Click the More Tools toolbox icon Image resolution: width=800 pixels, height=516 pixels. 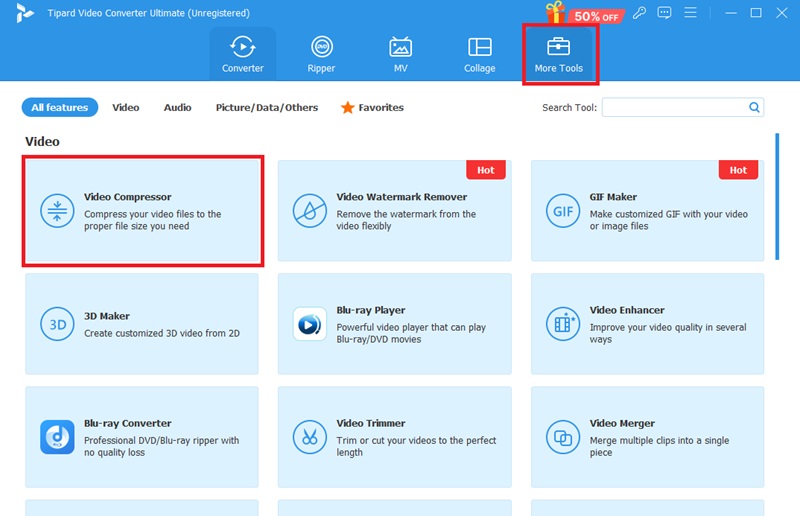pos(559,46)
